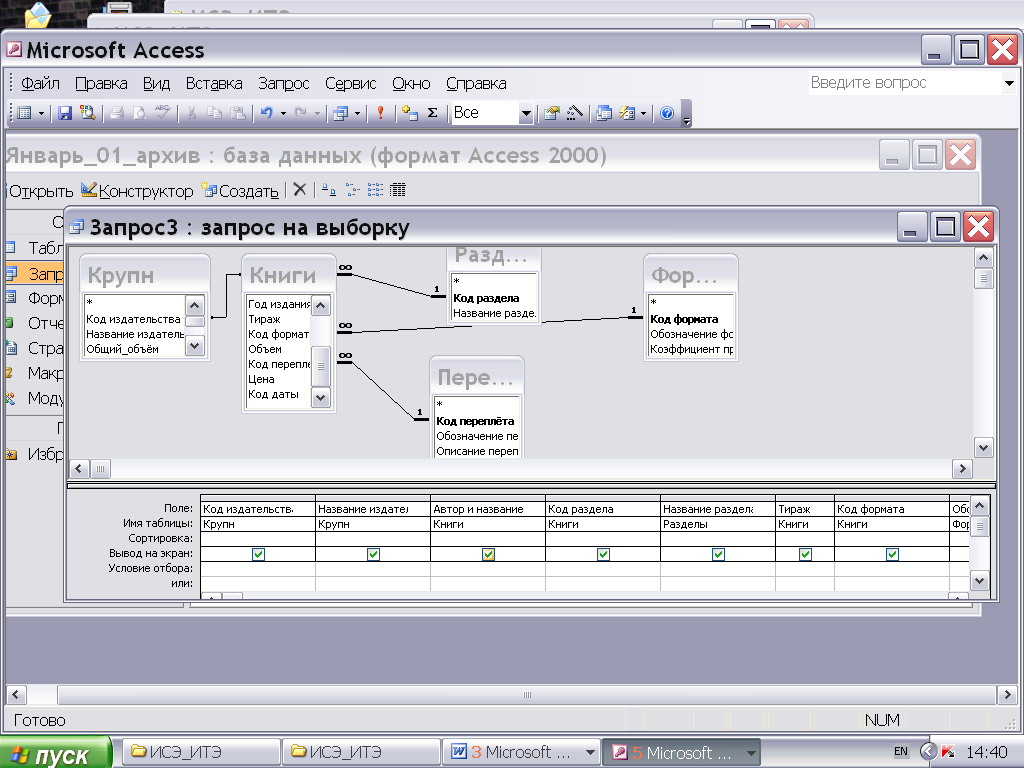Click the Query Type toolbar icon

(x=340, y=114)
